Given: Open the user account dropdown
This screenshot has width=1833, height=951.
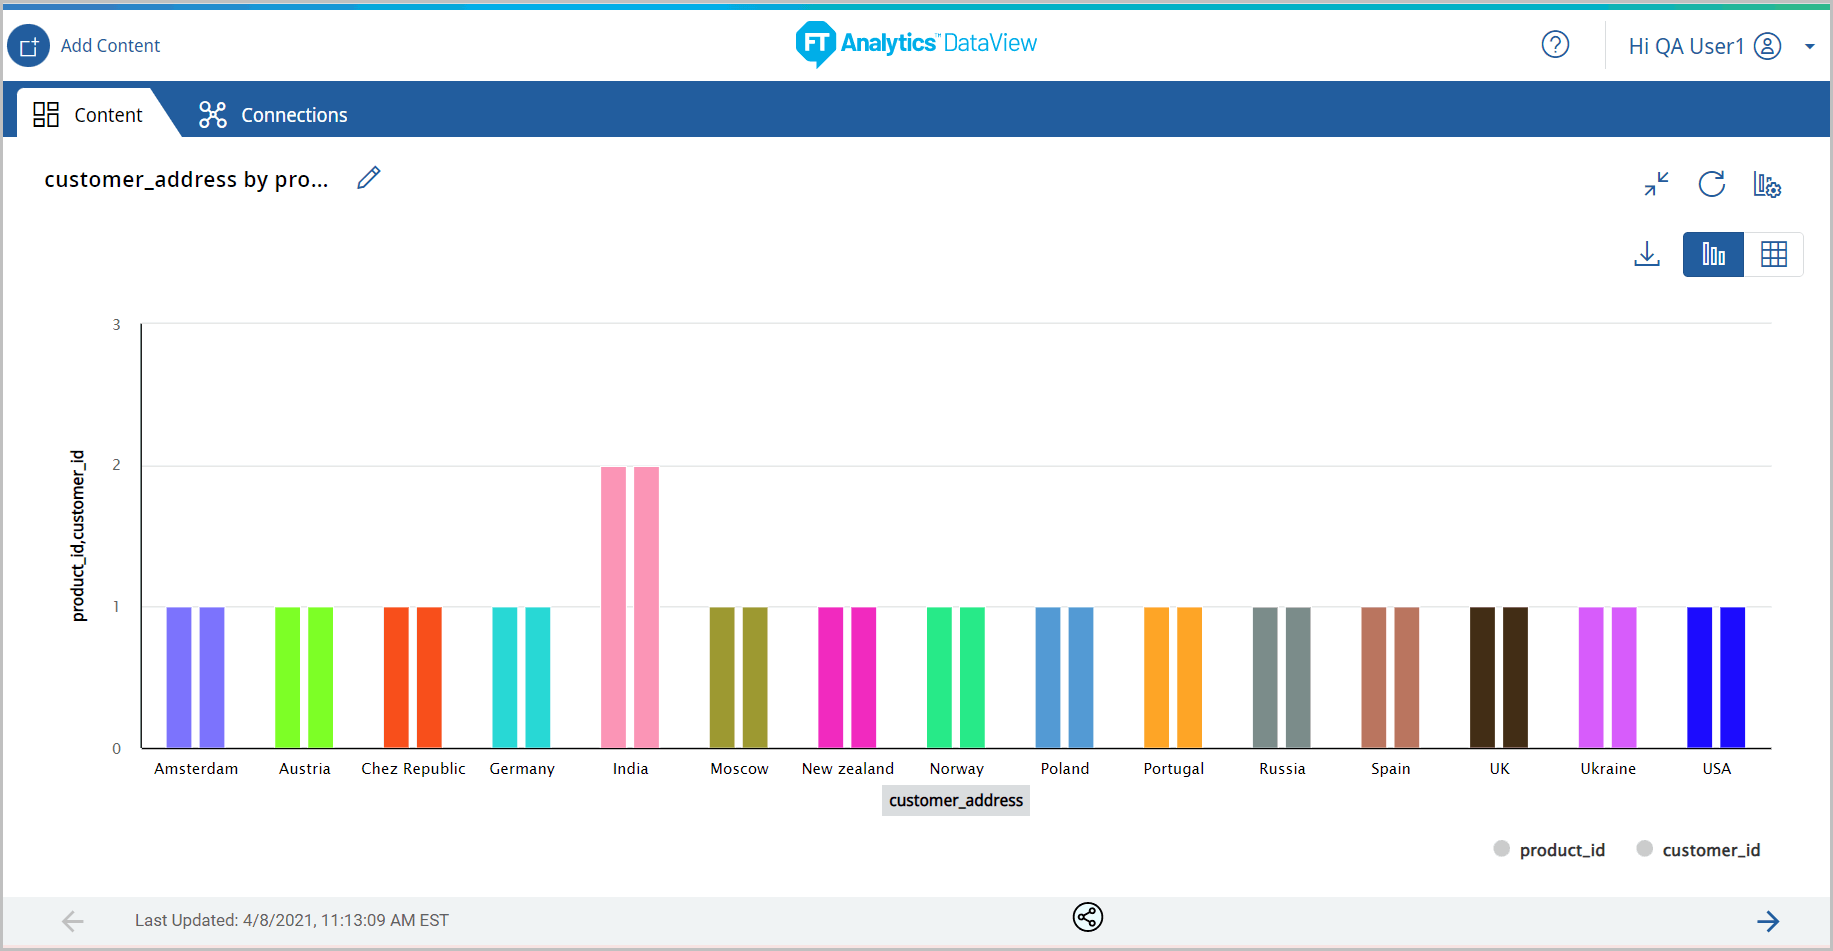Looking at the screenshot, I should coord(1810,45).
